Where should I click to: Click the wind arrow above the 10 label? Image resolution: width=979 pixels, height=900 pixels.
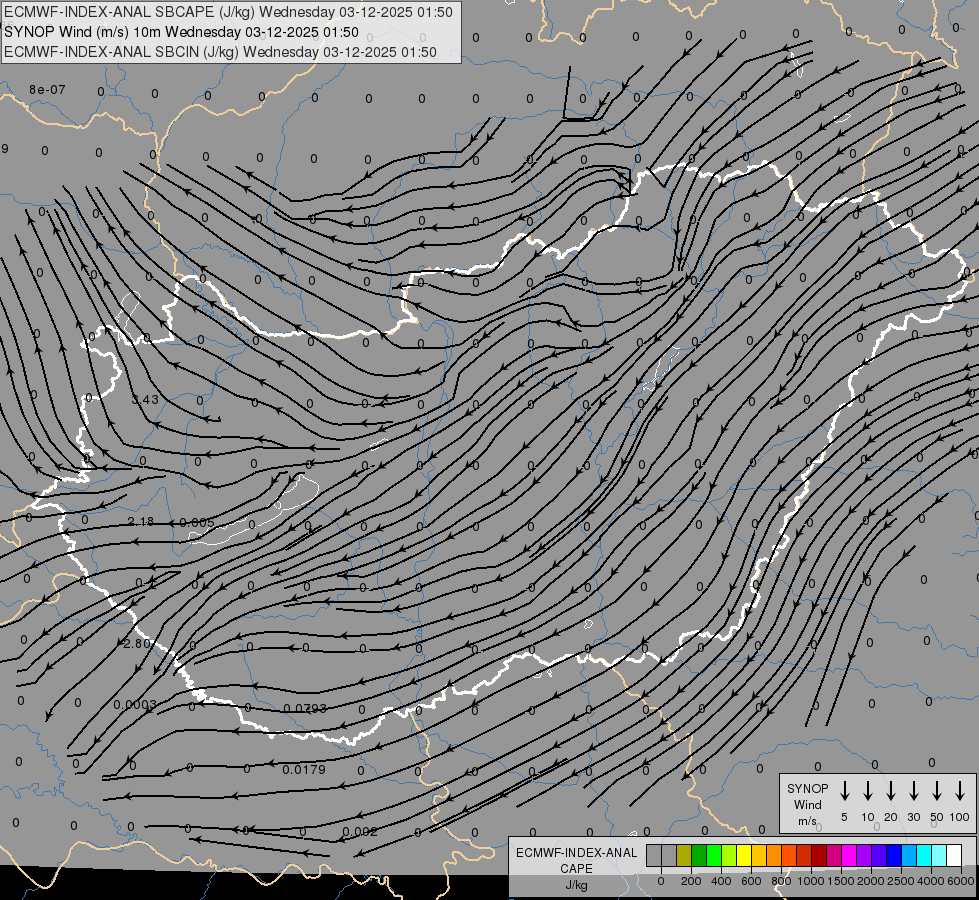point(867,791)
